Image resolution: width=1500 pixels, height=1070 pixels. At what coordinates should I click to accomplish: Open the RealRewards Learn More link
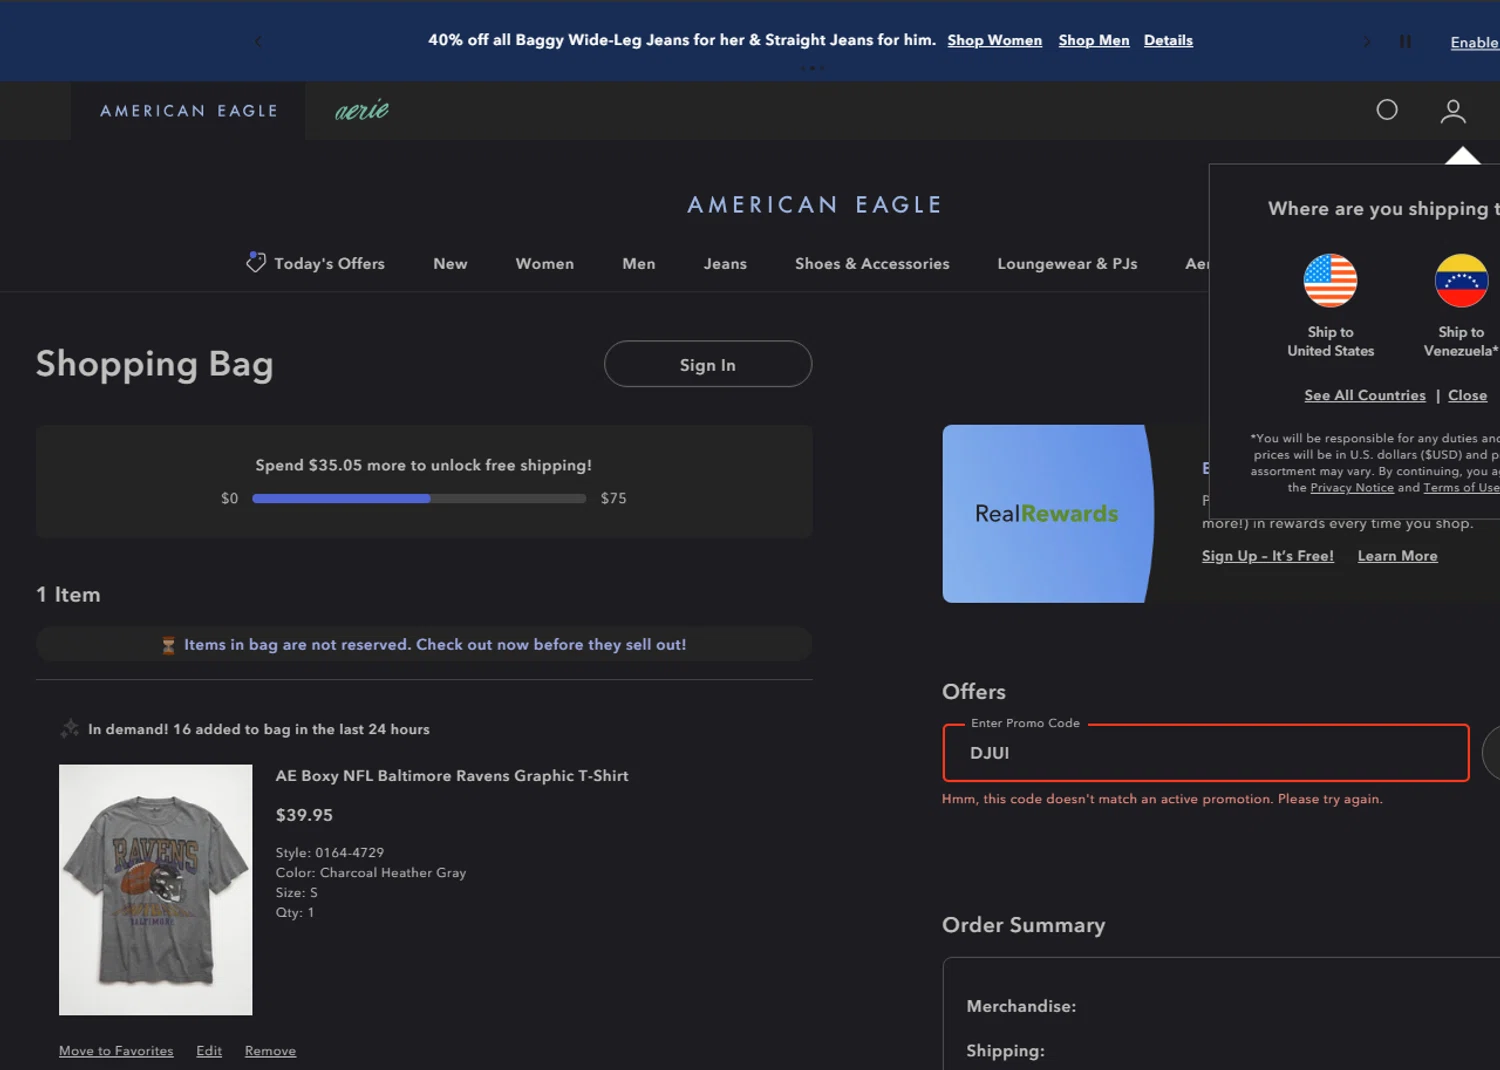(x=1397, y=556)
